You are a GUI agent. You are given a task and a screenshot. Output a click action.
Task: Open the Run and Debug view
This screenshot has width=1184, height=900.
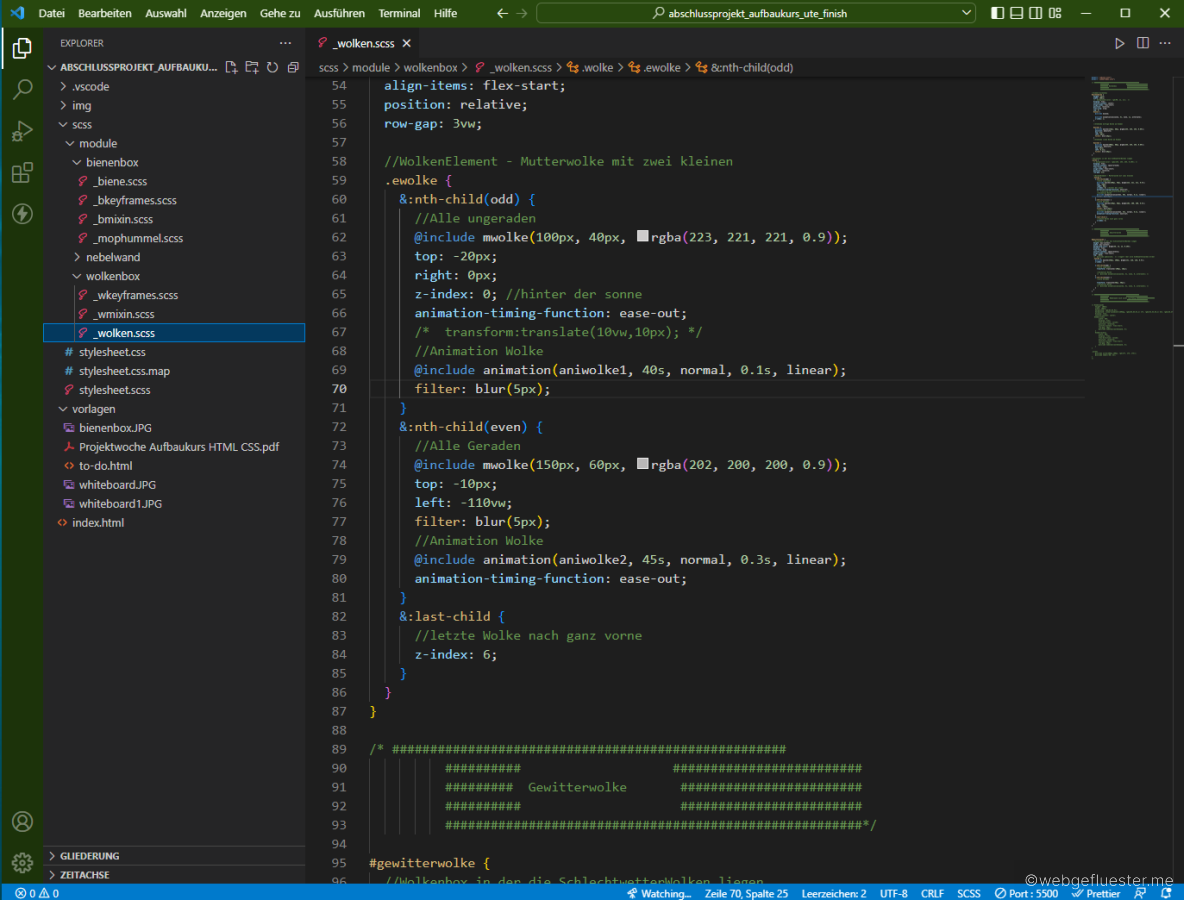22,132
